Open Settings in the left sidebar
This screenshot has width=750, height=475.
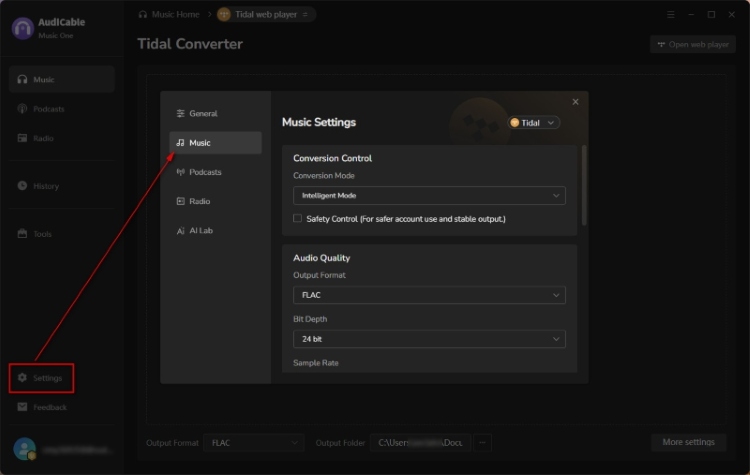click(41, 378)
